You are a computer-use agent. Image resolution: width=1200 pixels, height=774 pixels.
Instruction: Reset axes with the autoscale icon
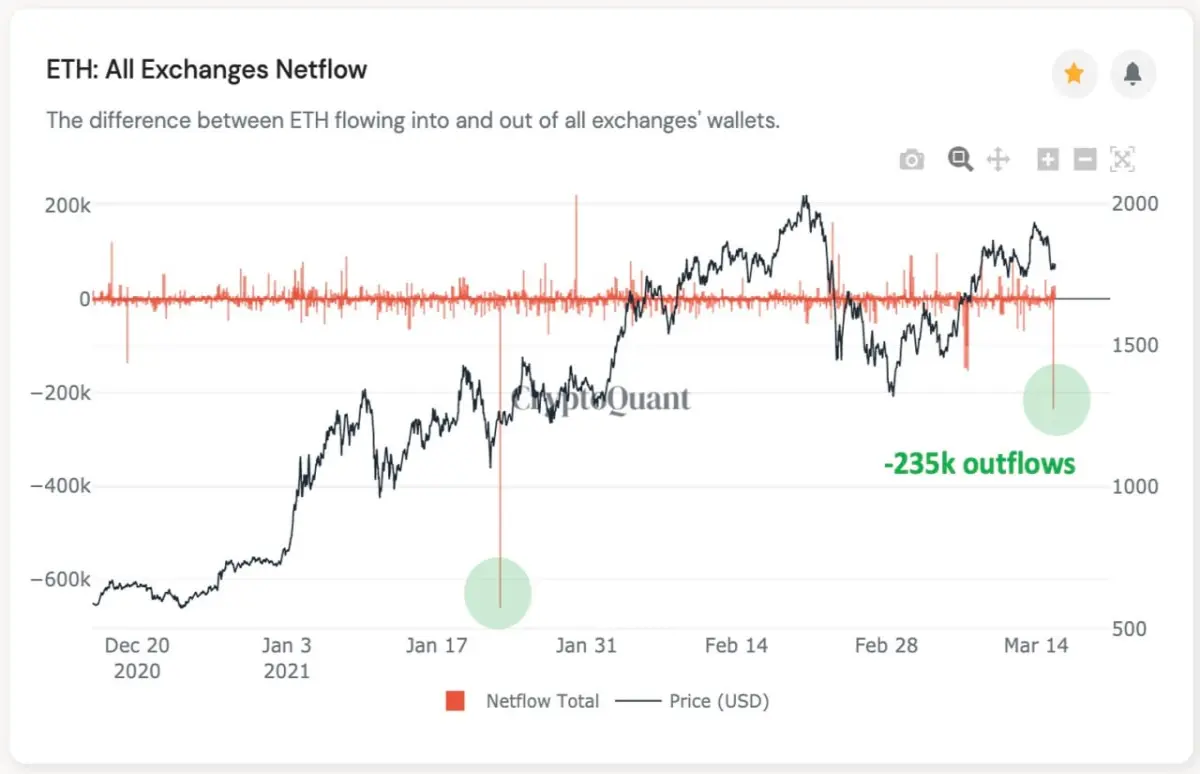[x=1122, y=159]
